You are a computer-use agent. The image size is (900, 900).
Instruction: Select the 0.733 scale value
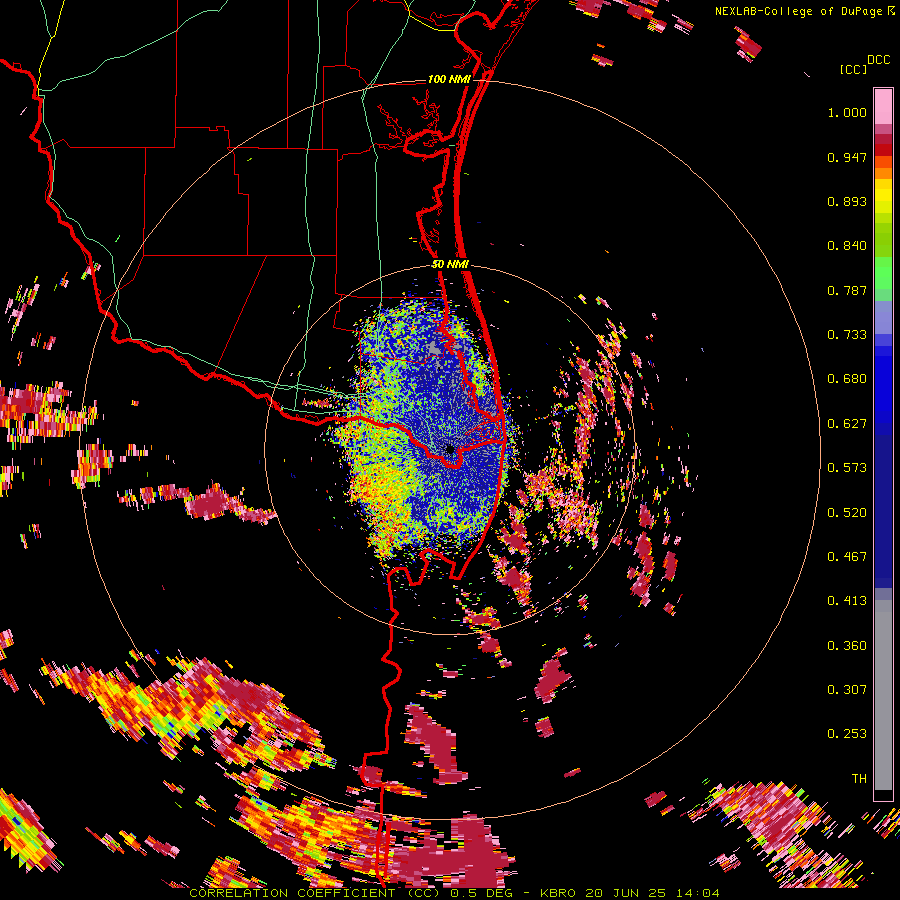[x=847, y=335]
